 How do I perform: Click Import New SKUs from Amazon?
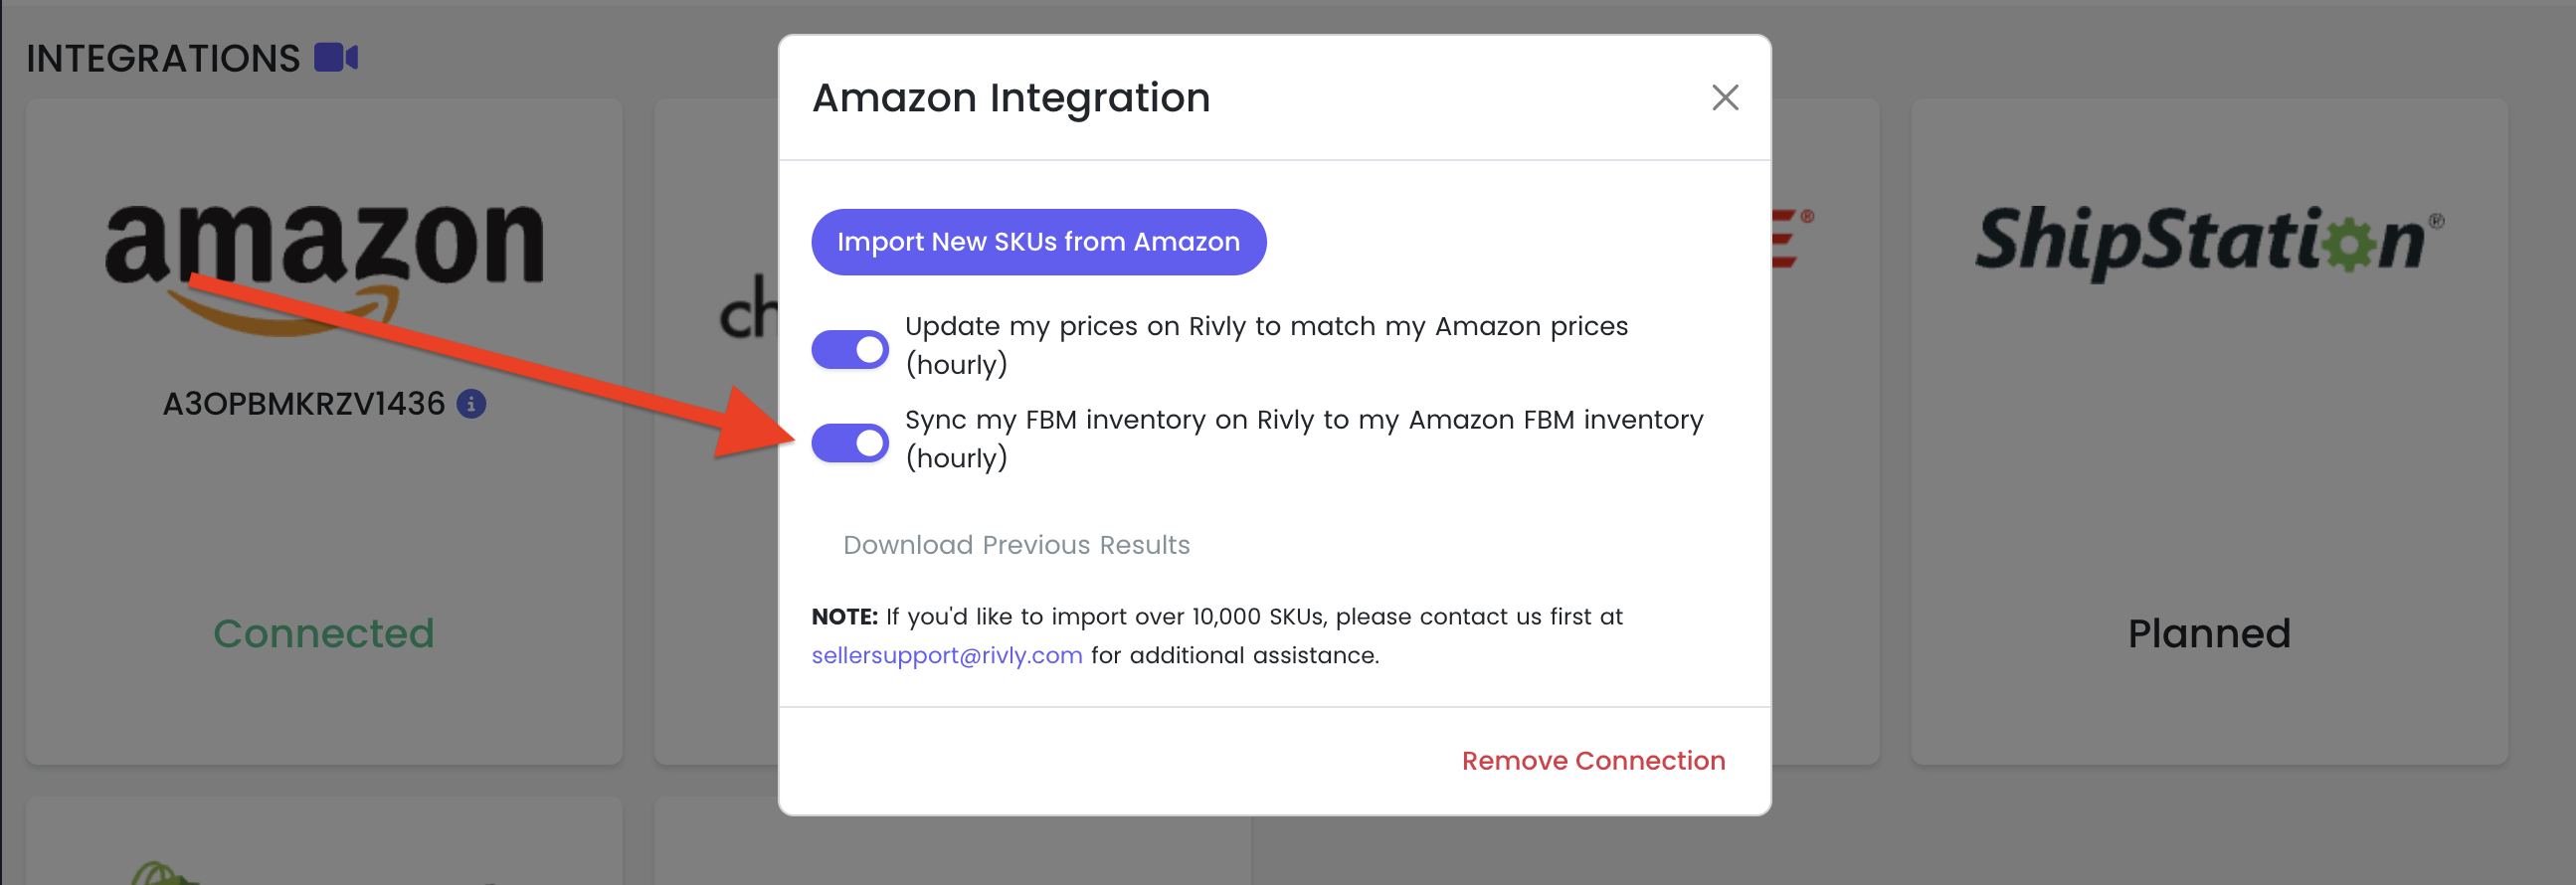click(1038, 242)
